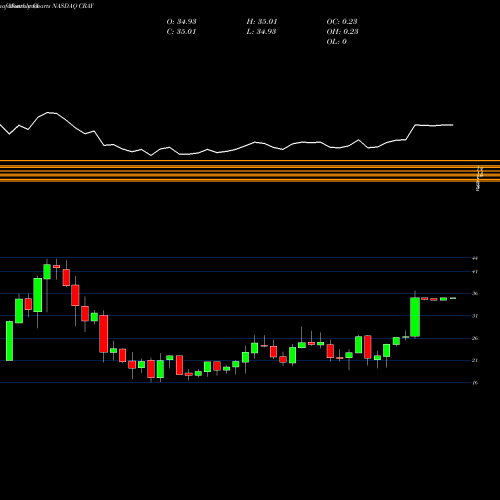Click the price axis label '31'
This screenshot has width=500, height=500.
coord(475,316)
